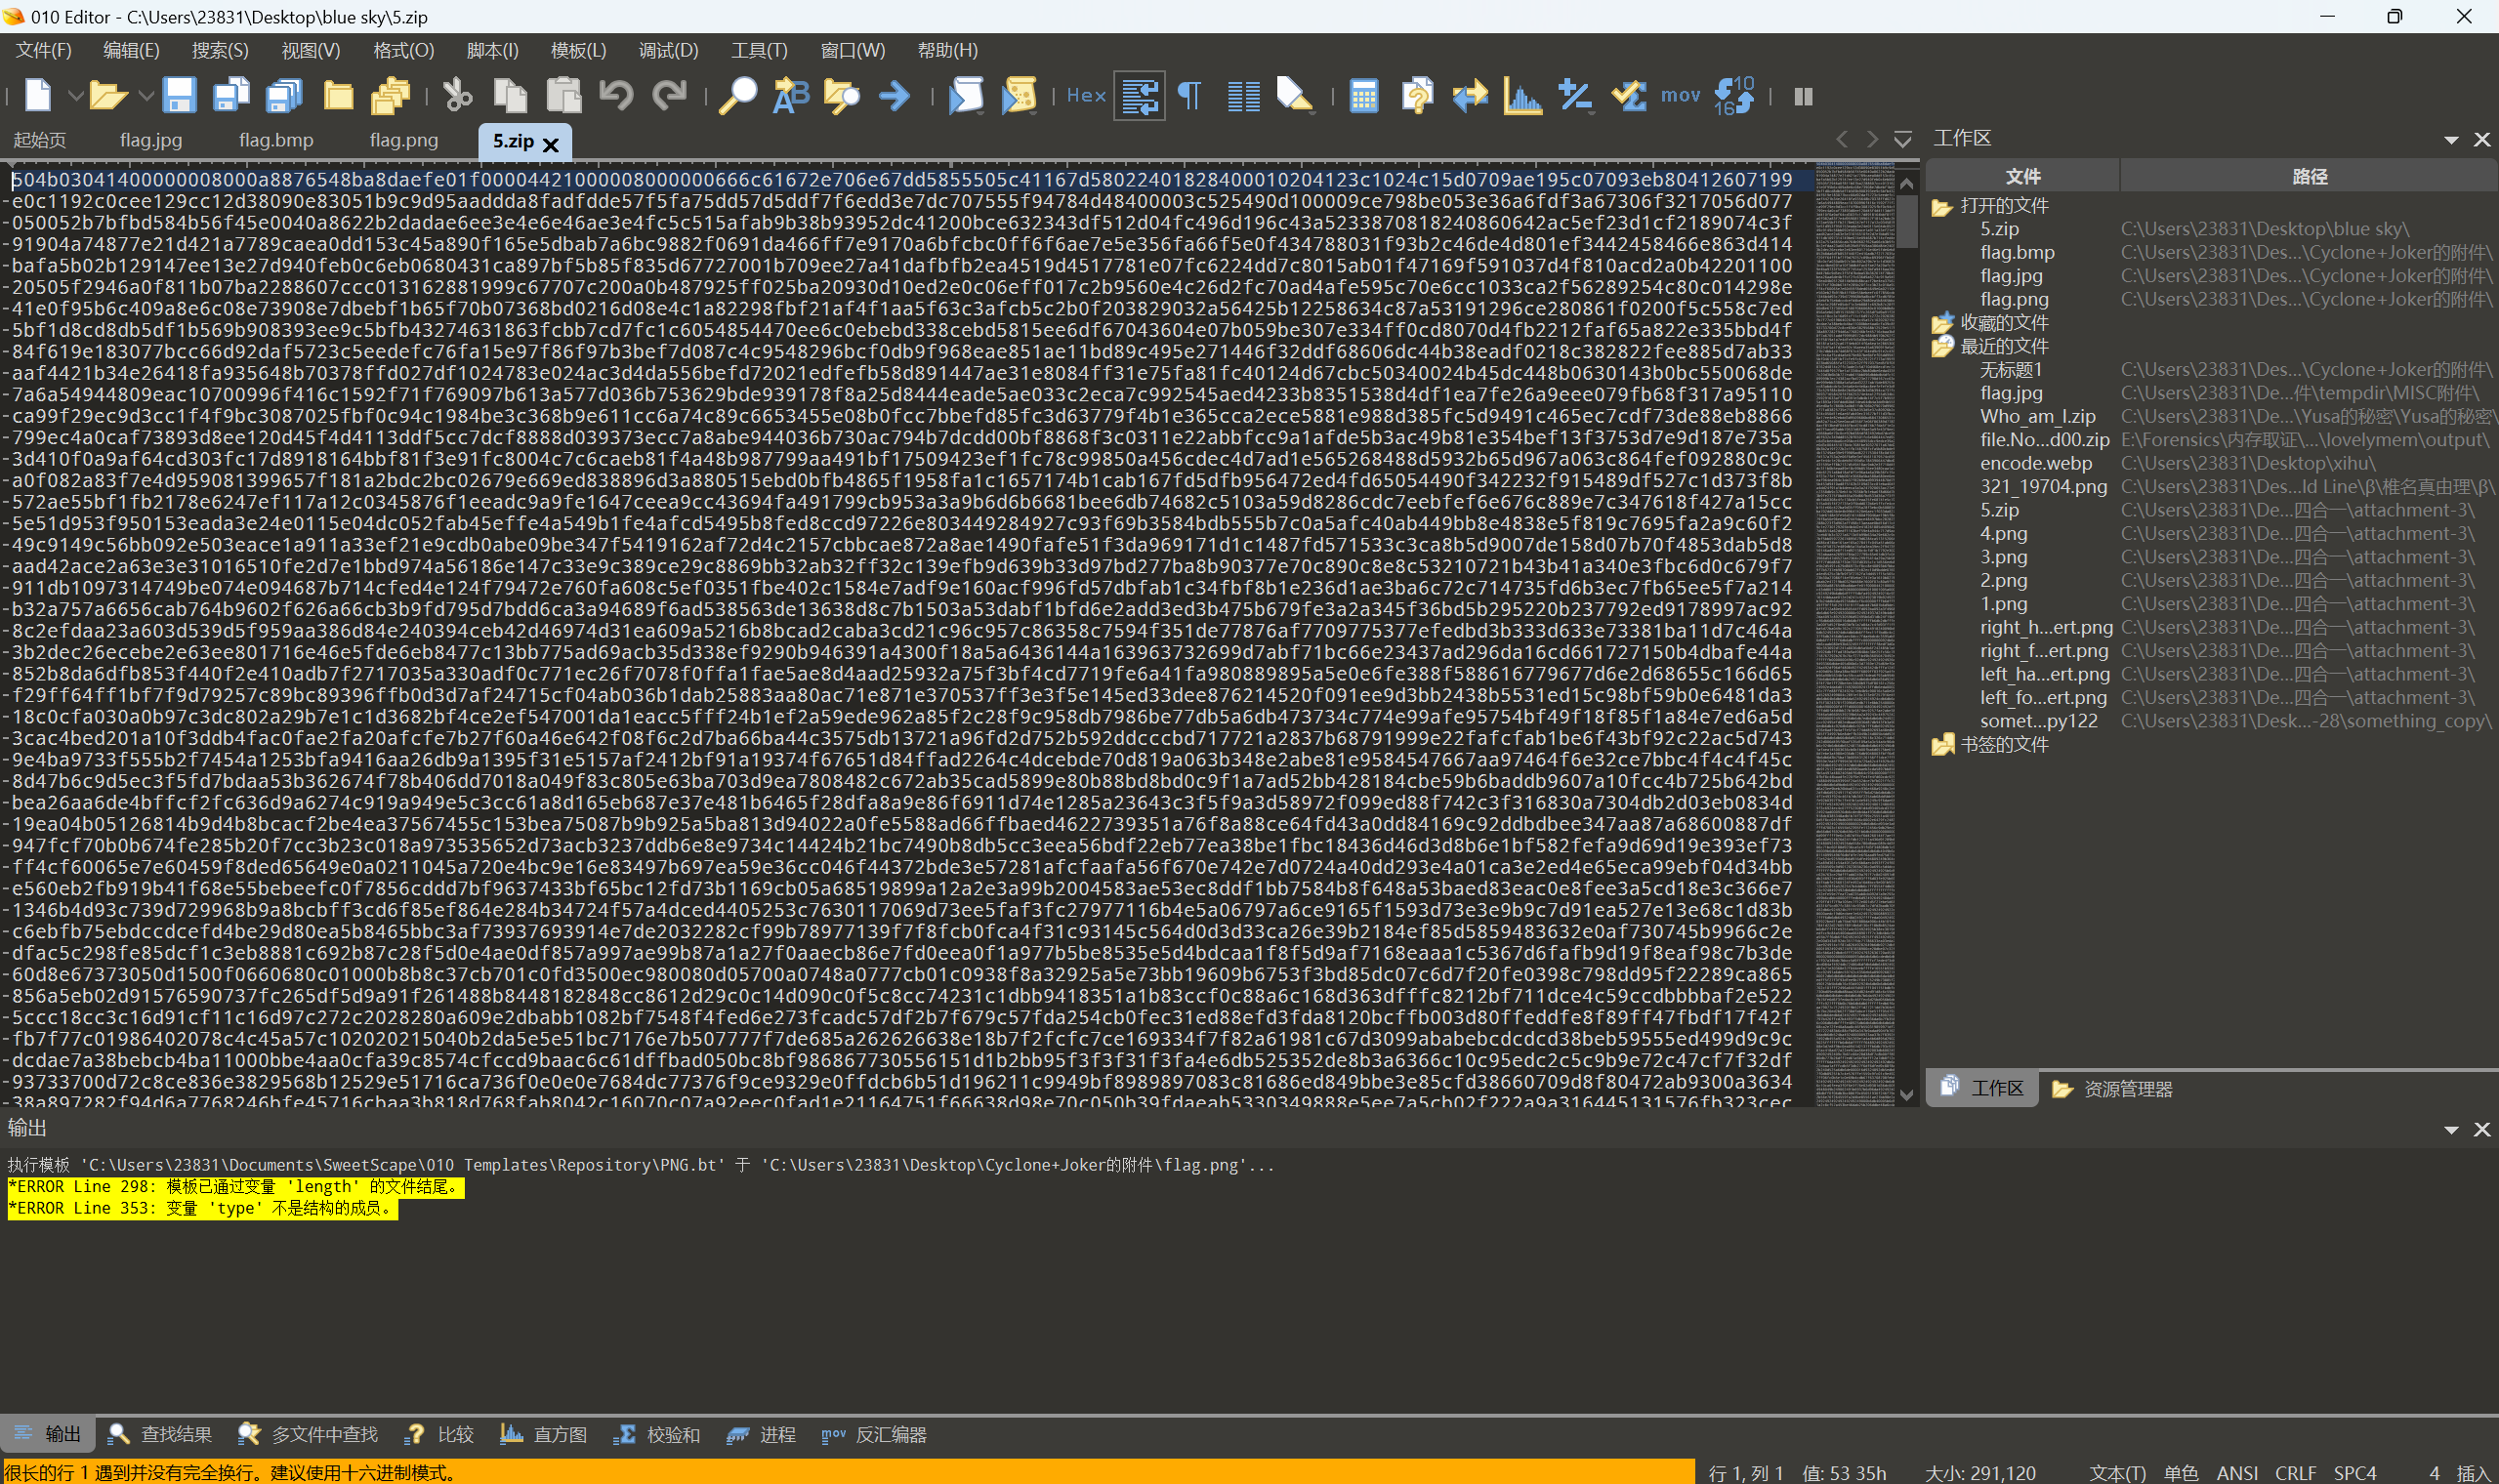Open the 模板(L) menu

point(578,50)
